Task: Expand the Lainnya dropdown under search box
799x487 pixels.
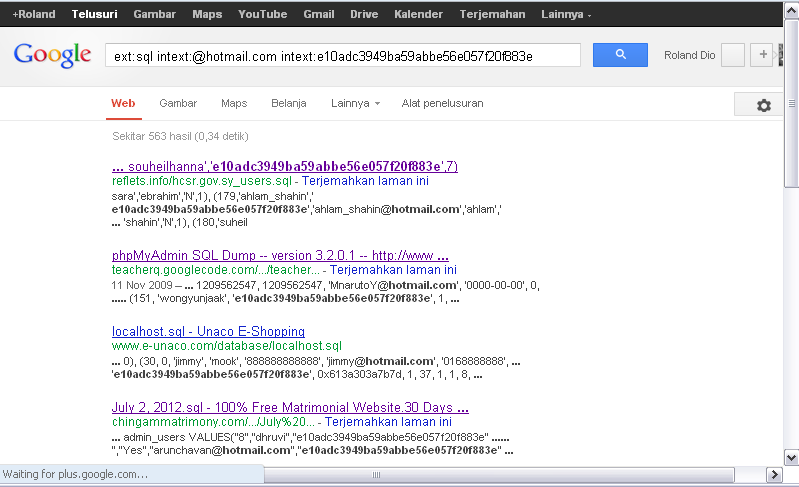Action: tap(355, 103)
